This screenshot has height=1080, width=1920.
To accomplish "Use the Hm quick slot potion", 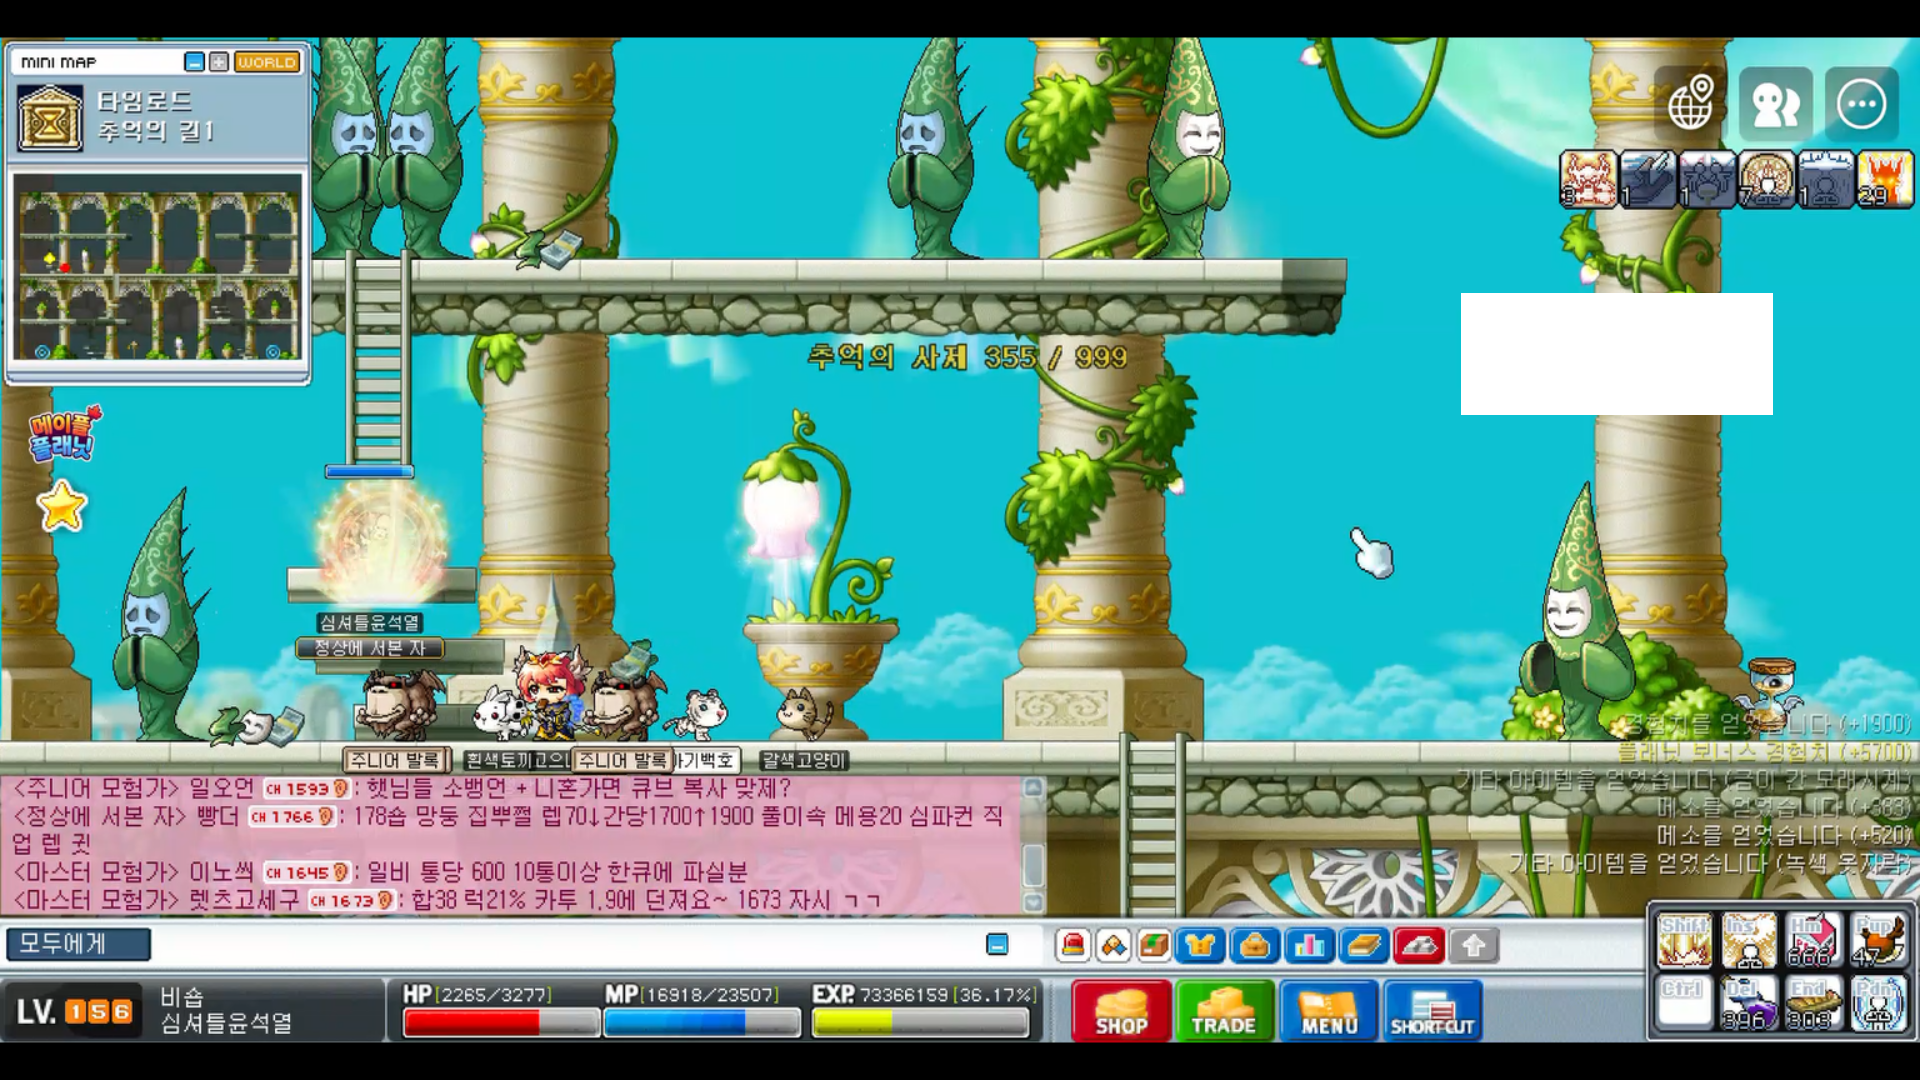I will (x=1814, y=940).
